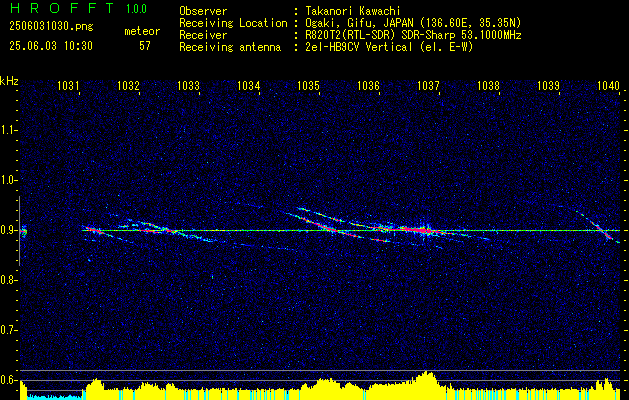Screen dimensions: 629x400
Task: Click frequency axis label 1.0
Action: pyautogui.click(x=7, y=180)
